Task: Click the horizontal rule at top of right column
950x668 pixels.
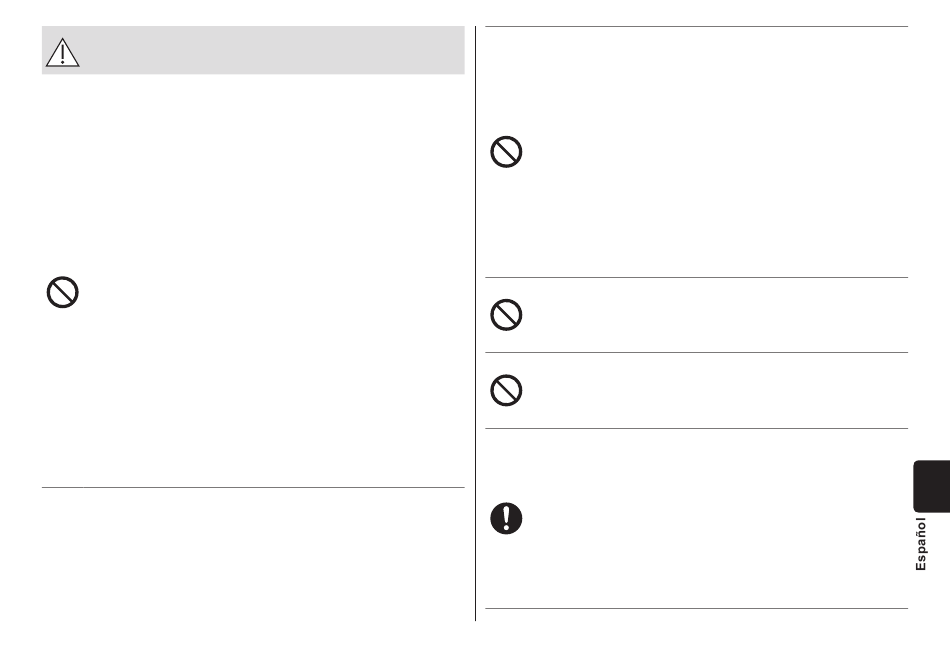Action: pyautogui.click(x=696, y=27)
